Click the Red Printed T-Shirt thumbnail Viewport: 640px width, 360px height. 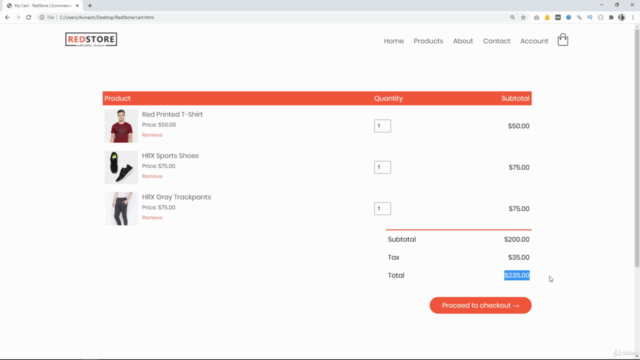(x=121, y=126)
